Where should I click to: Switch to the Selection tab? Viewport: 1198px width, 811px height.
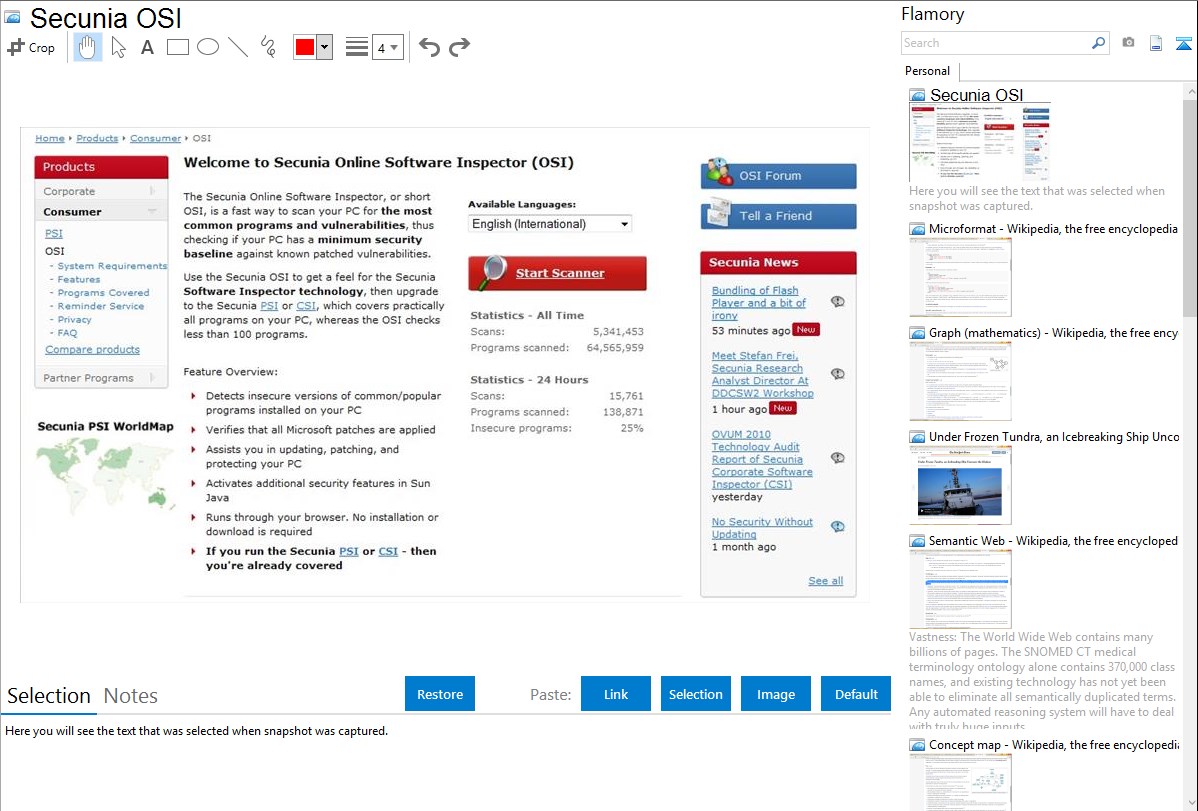point(49,696)
